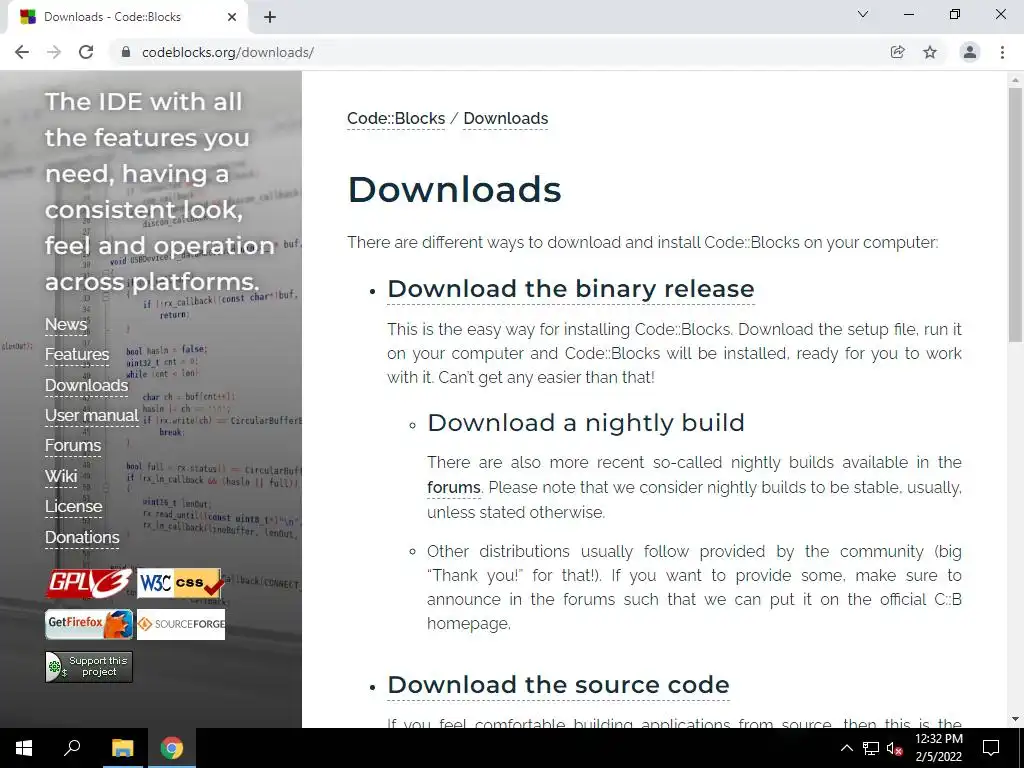Click the forward navigation arrow

(x=54, y=52)
